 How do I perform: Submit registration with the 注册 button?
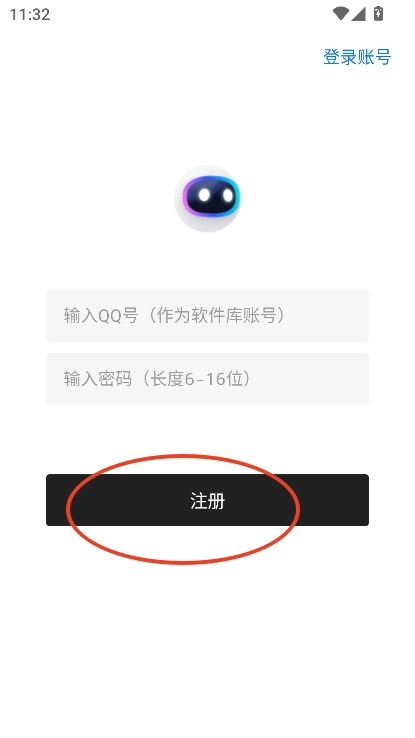pyautogui.click(x=208, y=500)
